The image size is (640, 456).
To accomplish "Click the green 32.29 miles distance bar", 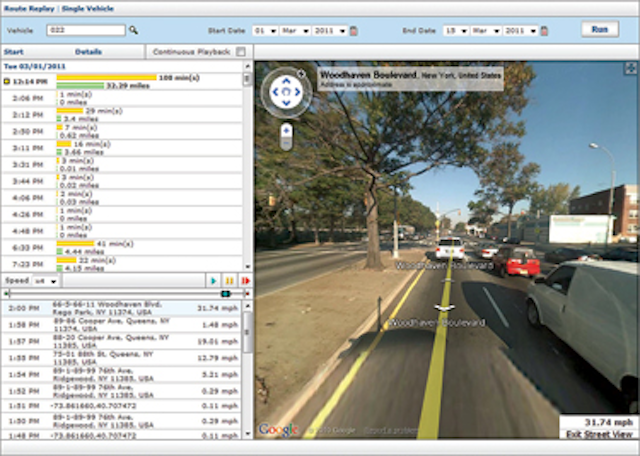I will (80, 86).
